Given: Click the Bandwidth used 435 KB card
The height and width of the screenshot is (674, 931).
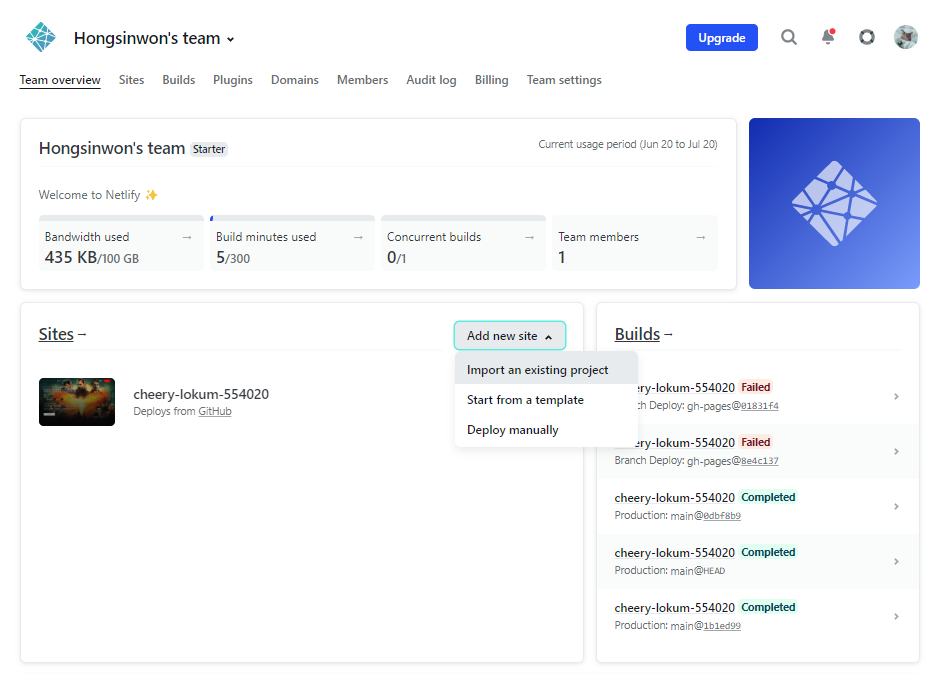Looking at the screenshot, I should pos(121,243).
